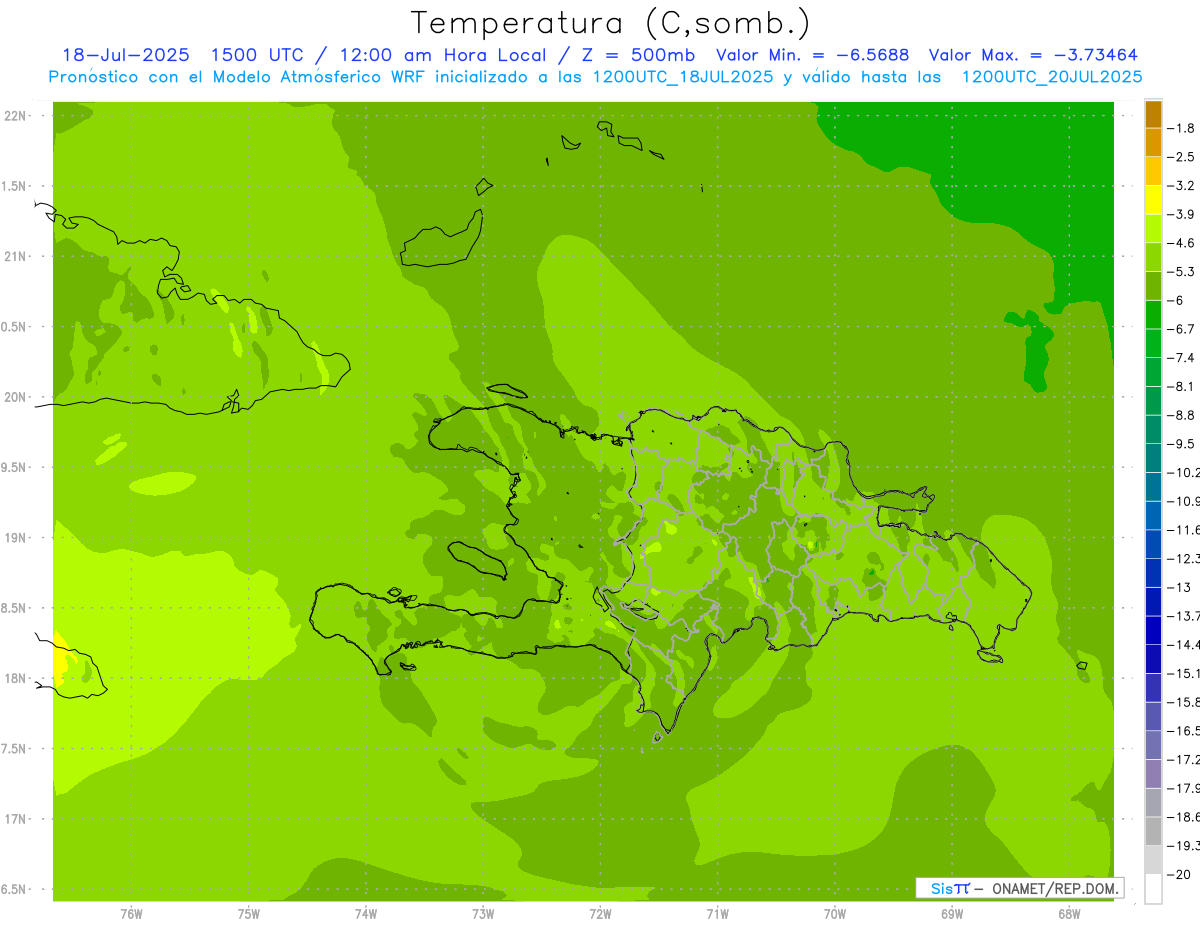Click the '69W' longitude label
This screenshot has height=927, width=1200.
pyautogui.click(x=952, y=914)
